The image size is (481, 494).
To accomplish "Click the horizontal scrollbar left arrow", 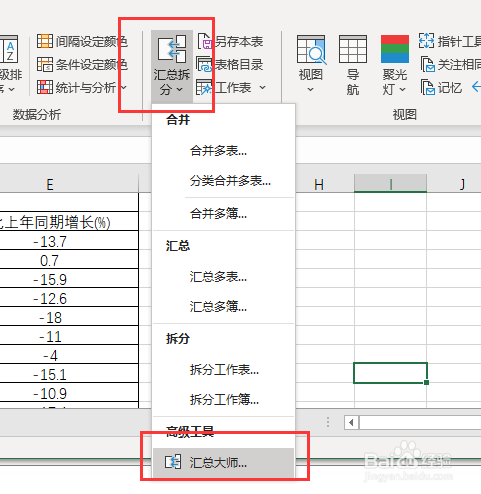I will coord(351,423).
